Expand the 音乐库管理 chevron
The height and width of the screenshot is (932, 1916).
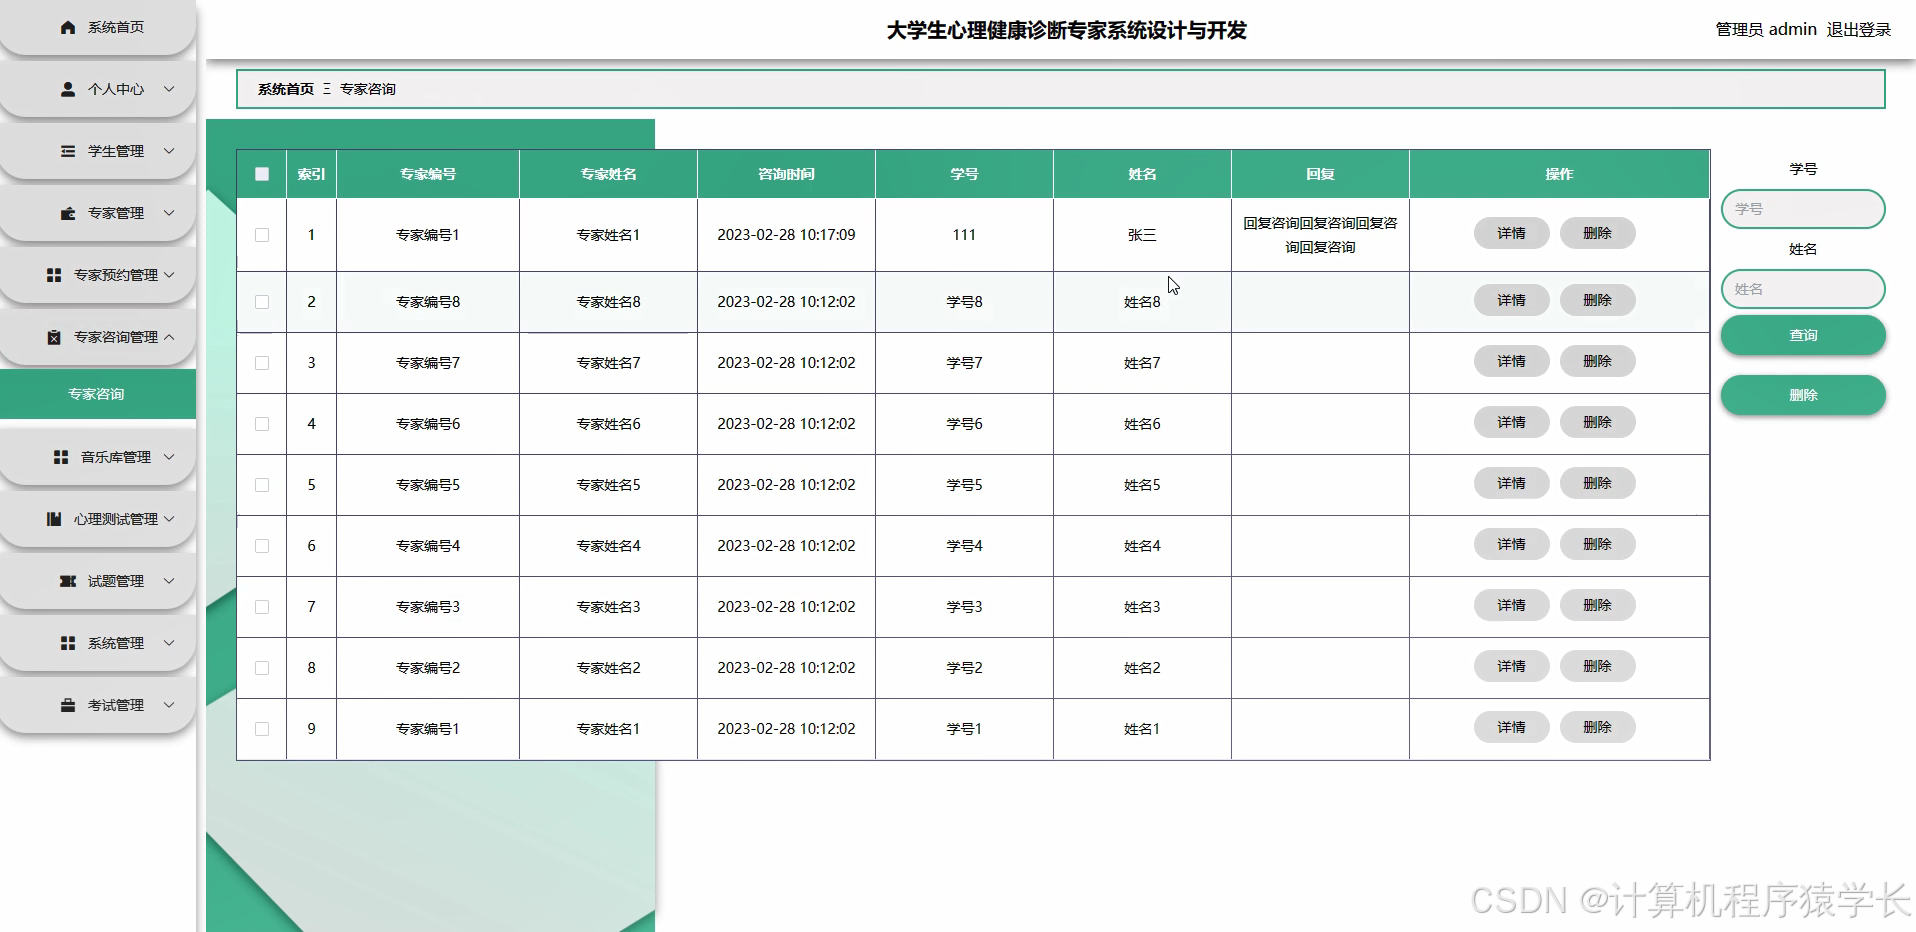point(169,457)
